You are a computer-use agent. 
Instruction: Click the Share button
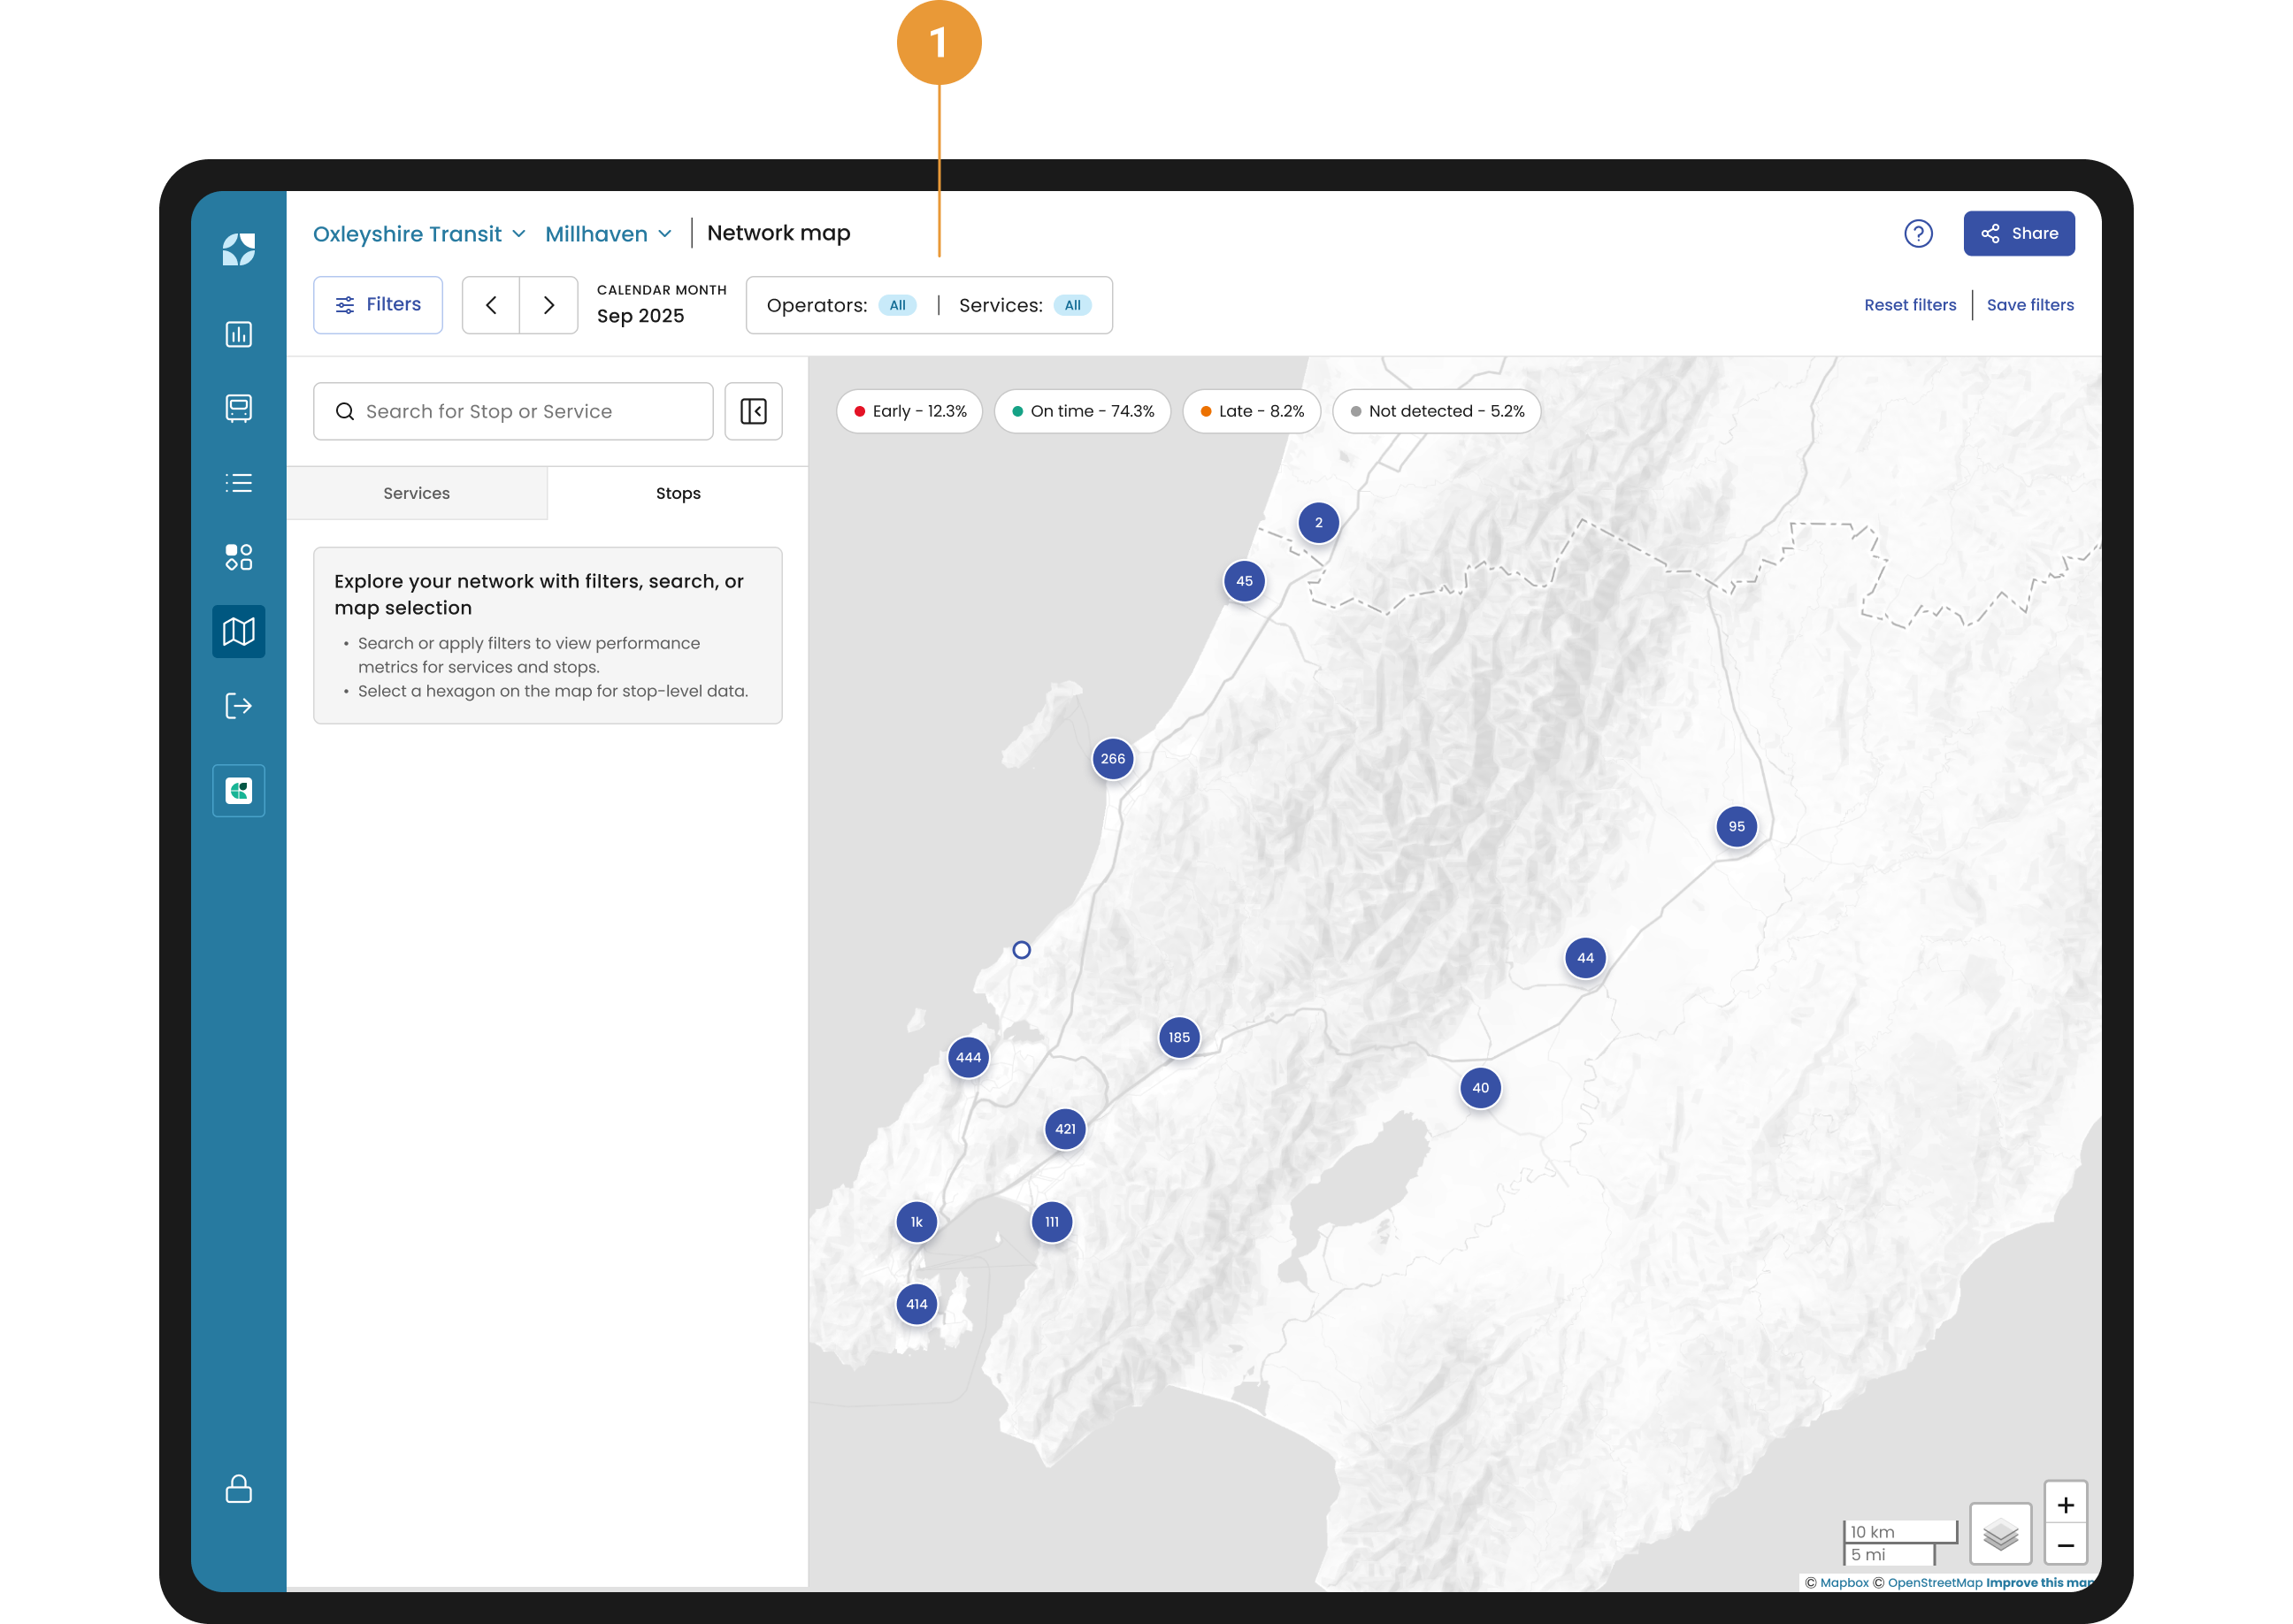pos(2018,233)
